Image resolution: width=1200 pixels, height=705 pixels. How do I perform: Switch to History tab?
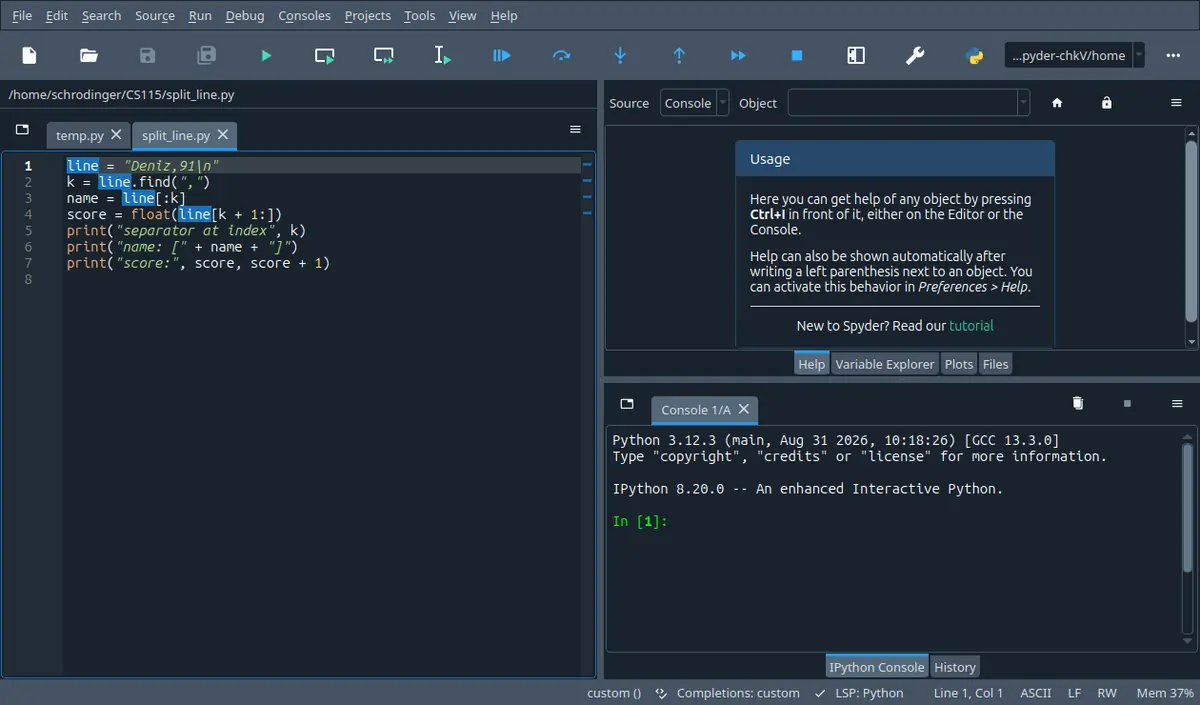955,667
